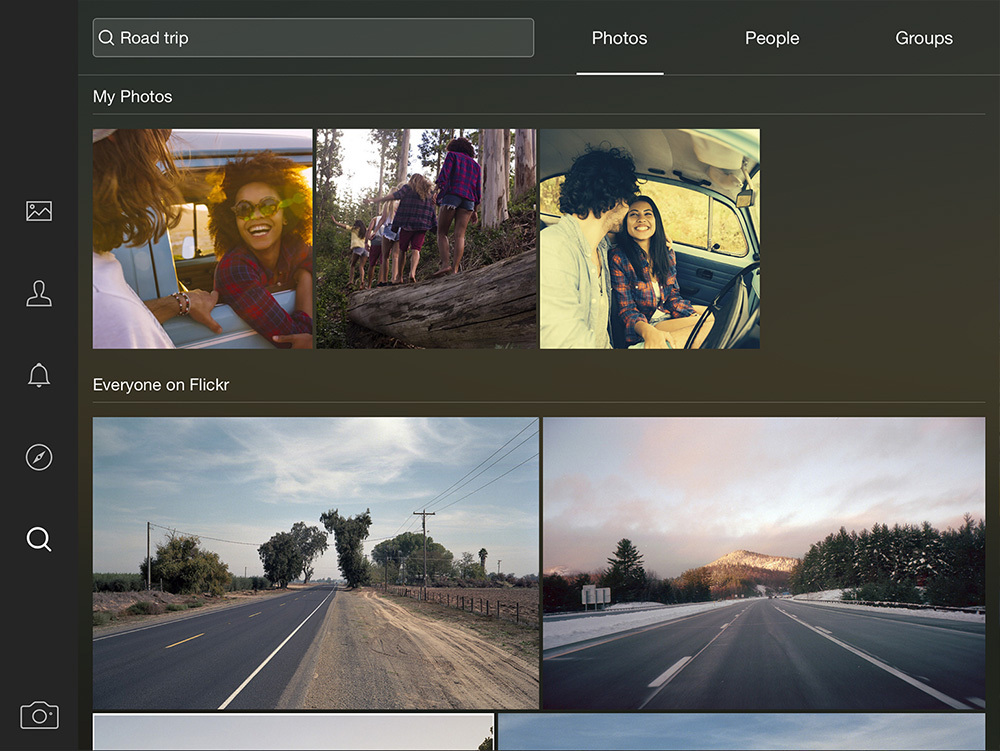1000x751 pixels.
Task: Open country road with power lines photo
Action: pos(315,563)
